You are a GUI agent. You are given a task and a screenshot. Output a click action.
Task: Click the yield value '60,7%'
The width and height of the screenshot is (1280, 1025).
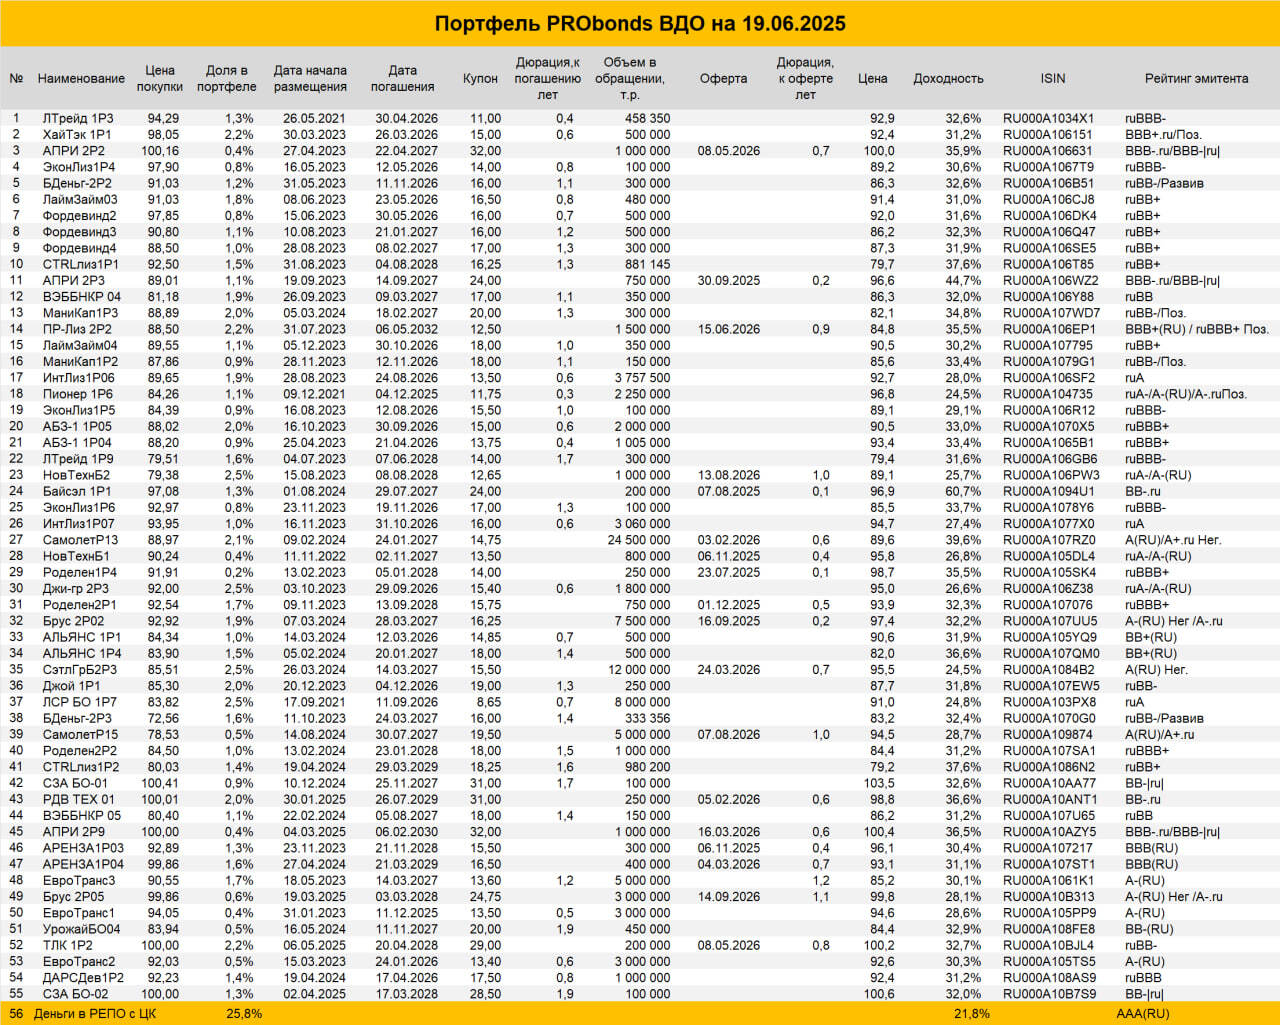click(x=963, y=491)
